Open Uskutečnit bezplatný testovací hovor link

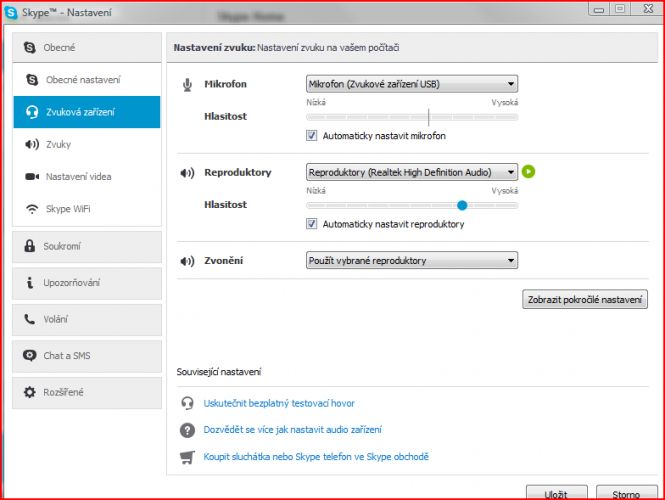[279, 403]
